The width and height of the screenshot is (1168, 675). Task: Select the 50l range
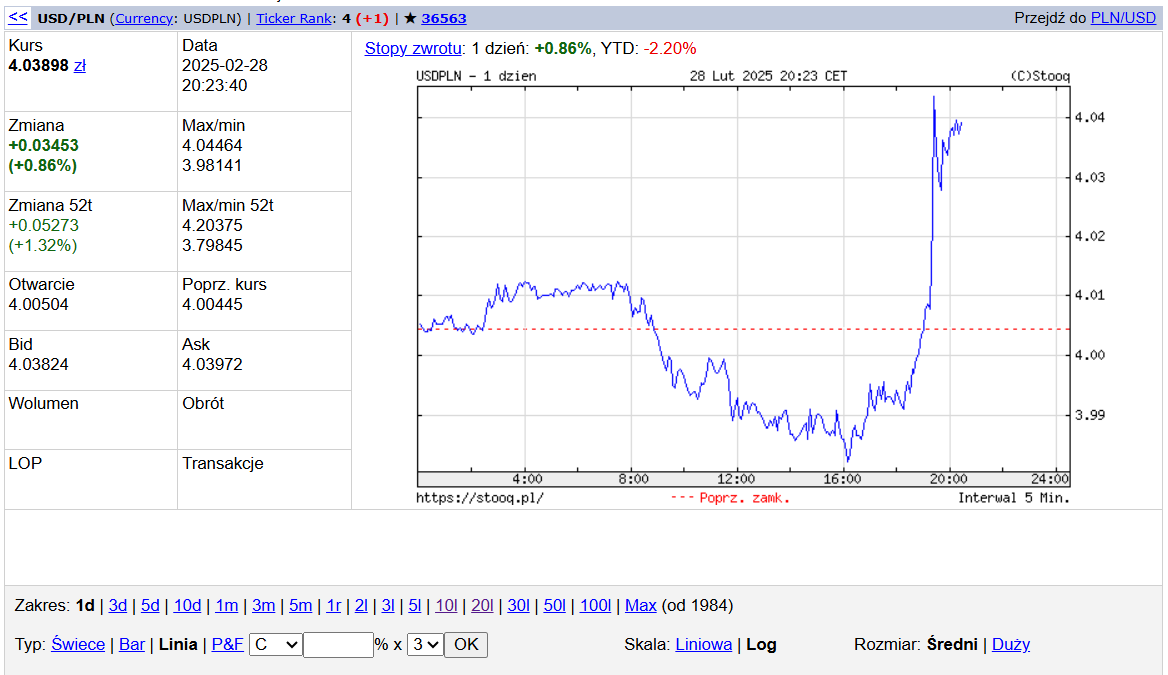click(x=554, y=606)
